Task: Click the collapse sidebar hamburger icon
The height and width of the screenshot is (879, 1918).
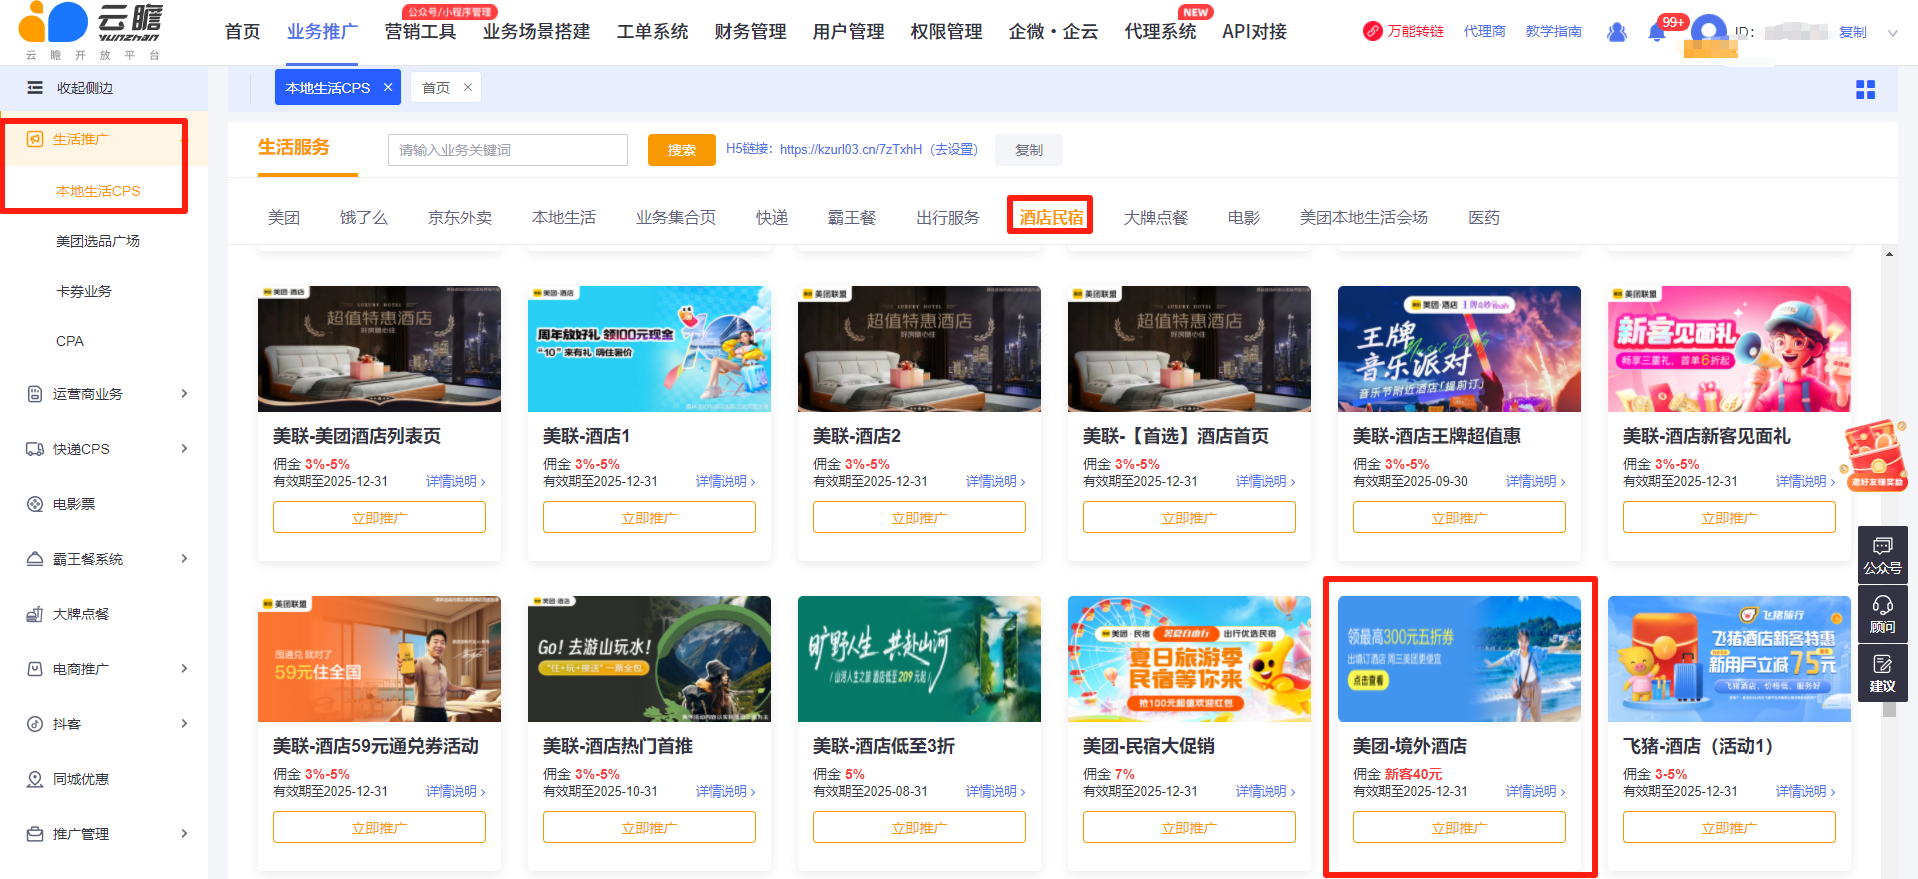Action: click(x=35, y=88)
